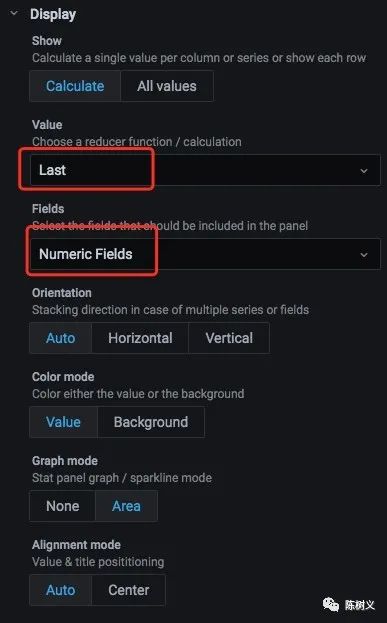Collapse the Display section chevron

pyautogui.click(x=14, y=14)
